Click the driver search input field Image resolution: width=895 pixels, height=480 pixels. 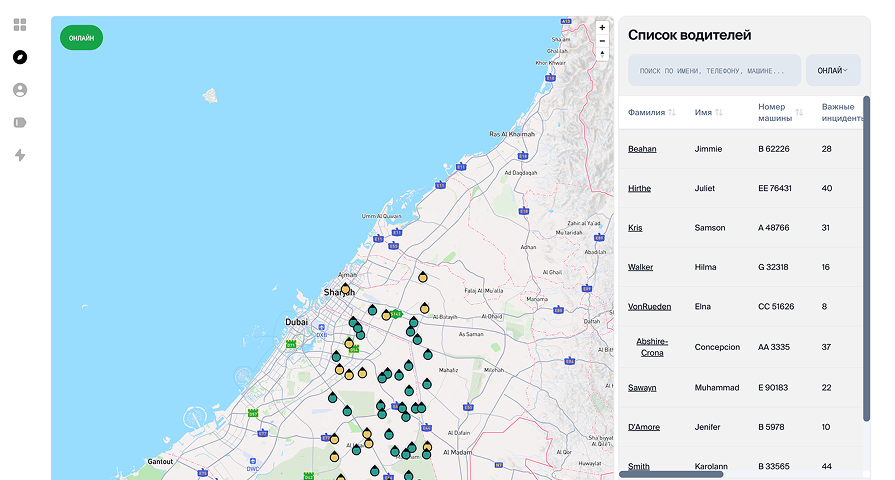pyautogui.click(x=714, y=71)
